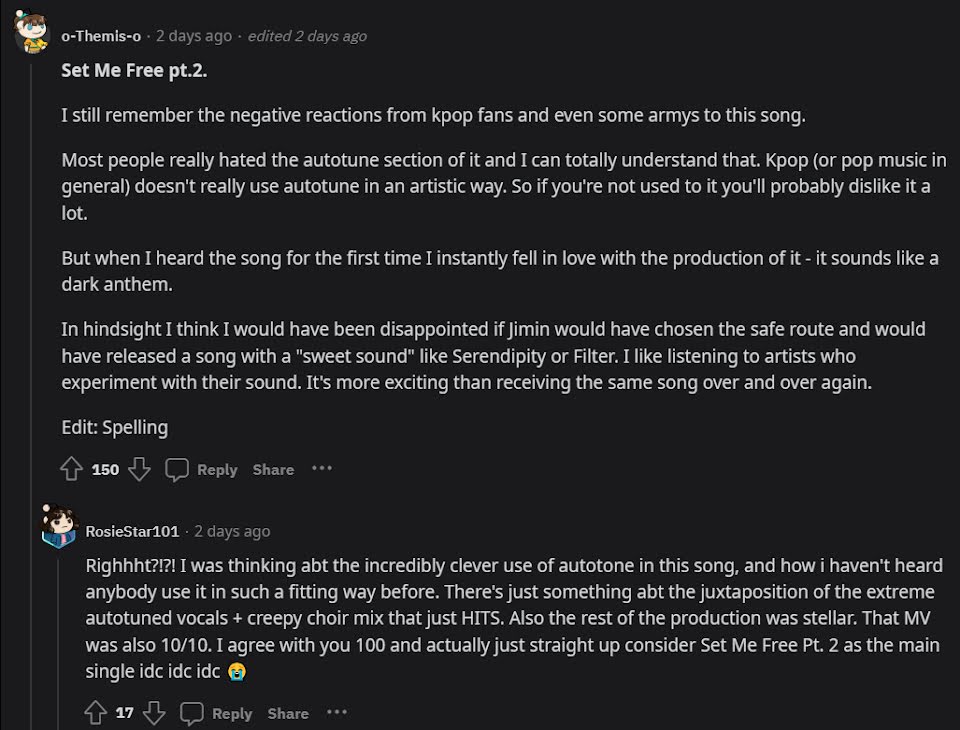960x730 pixels.
Task: Click the '2 days ago' timestamp beside o-Themis-o
Action: coord(194,36)
